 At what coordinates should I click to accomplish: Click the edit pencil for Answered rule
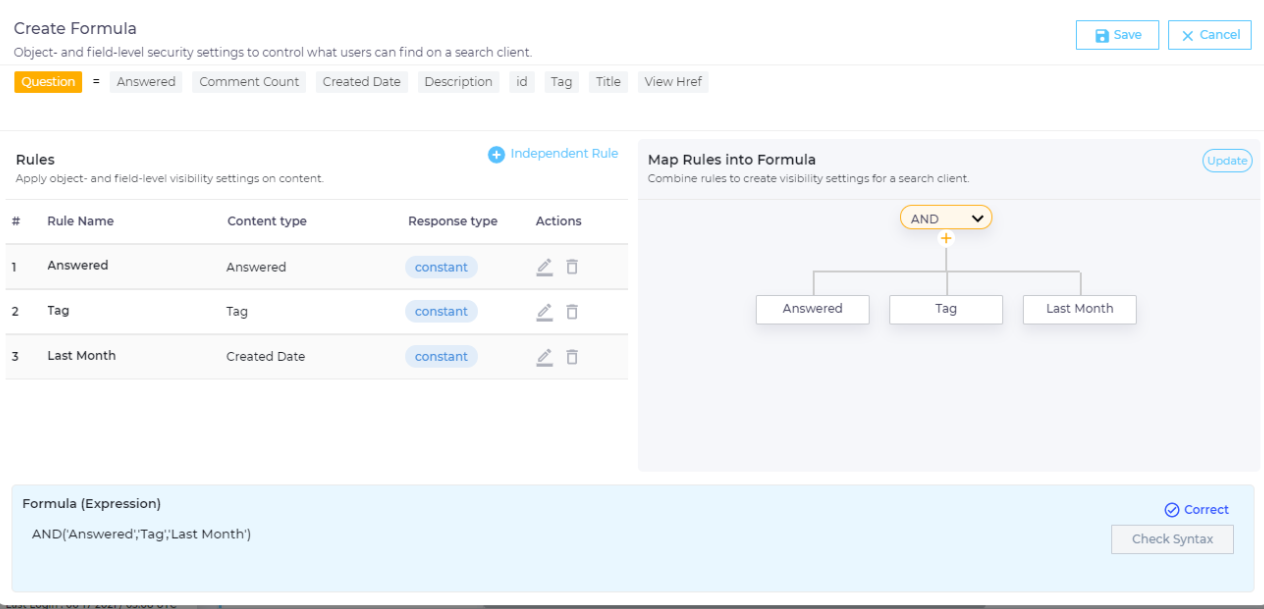pos(544,267)
